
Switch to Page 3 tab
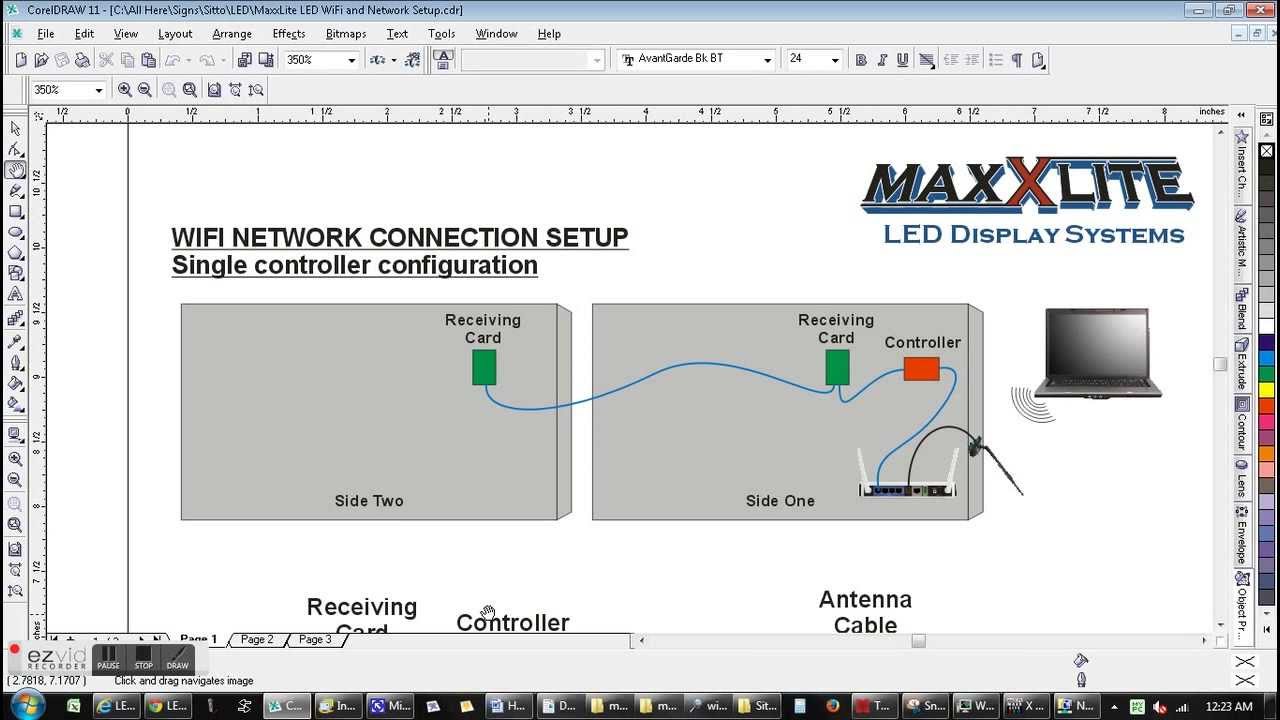315,639
